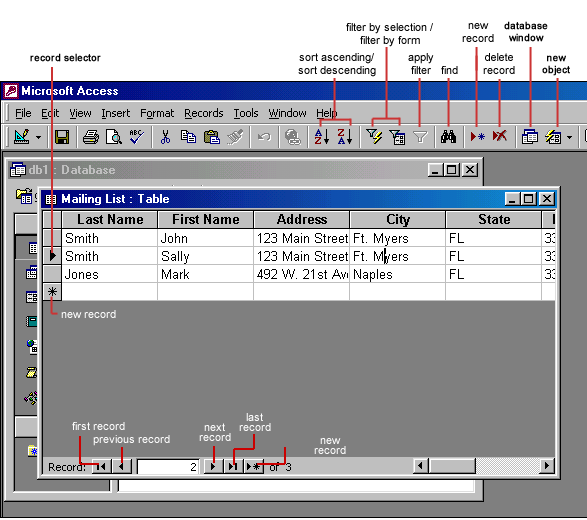
Task: Select the First Name column header
Action: (x=206, y=219)
